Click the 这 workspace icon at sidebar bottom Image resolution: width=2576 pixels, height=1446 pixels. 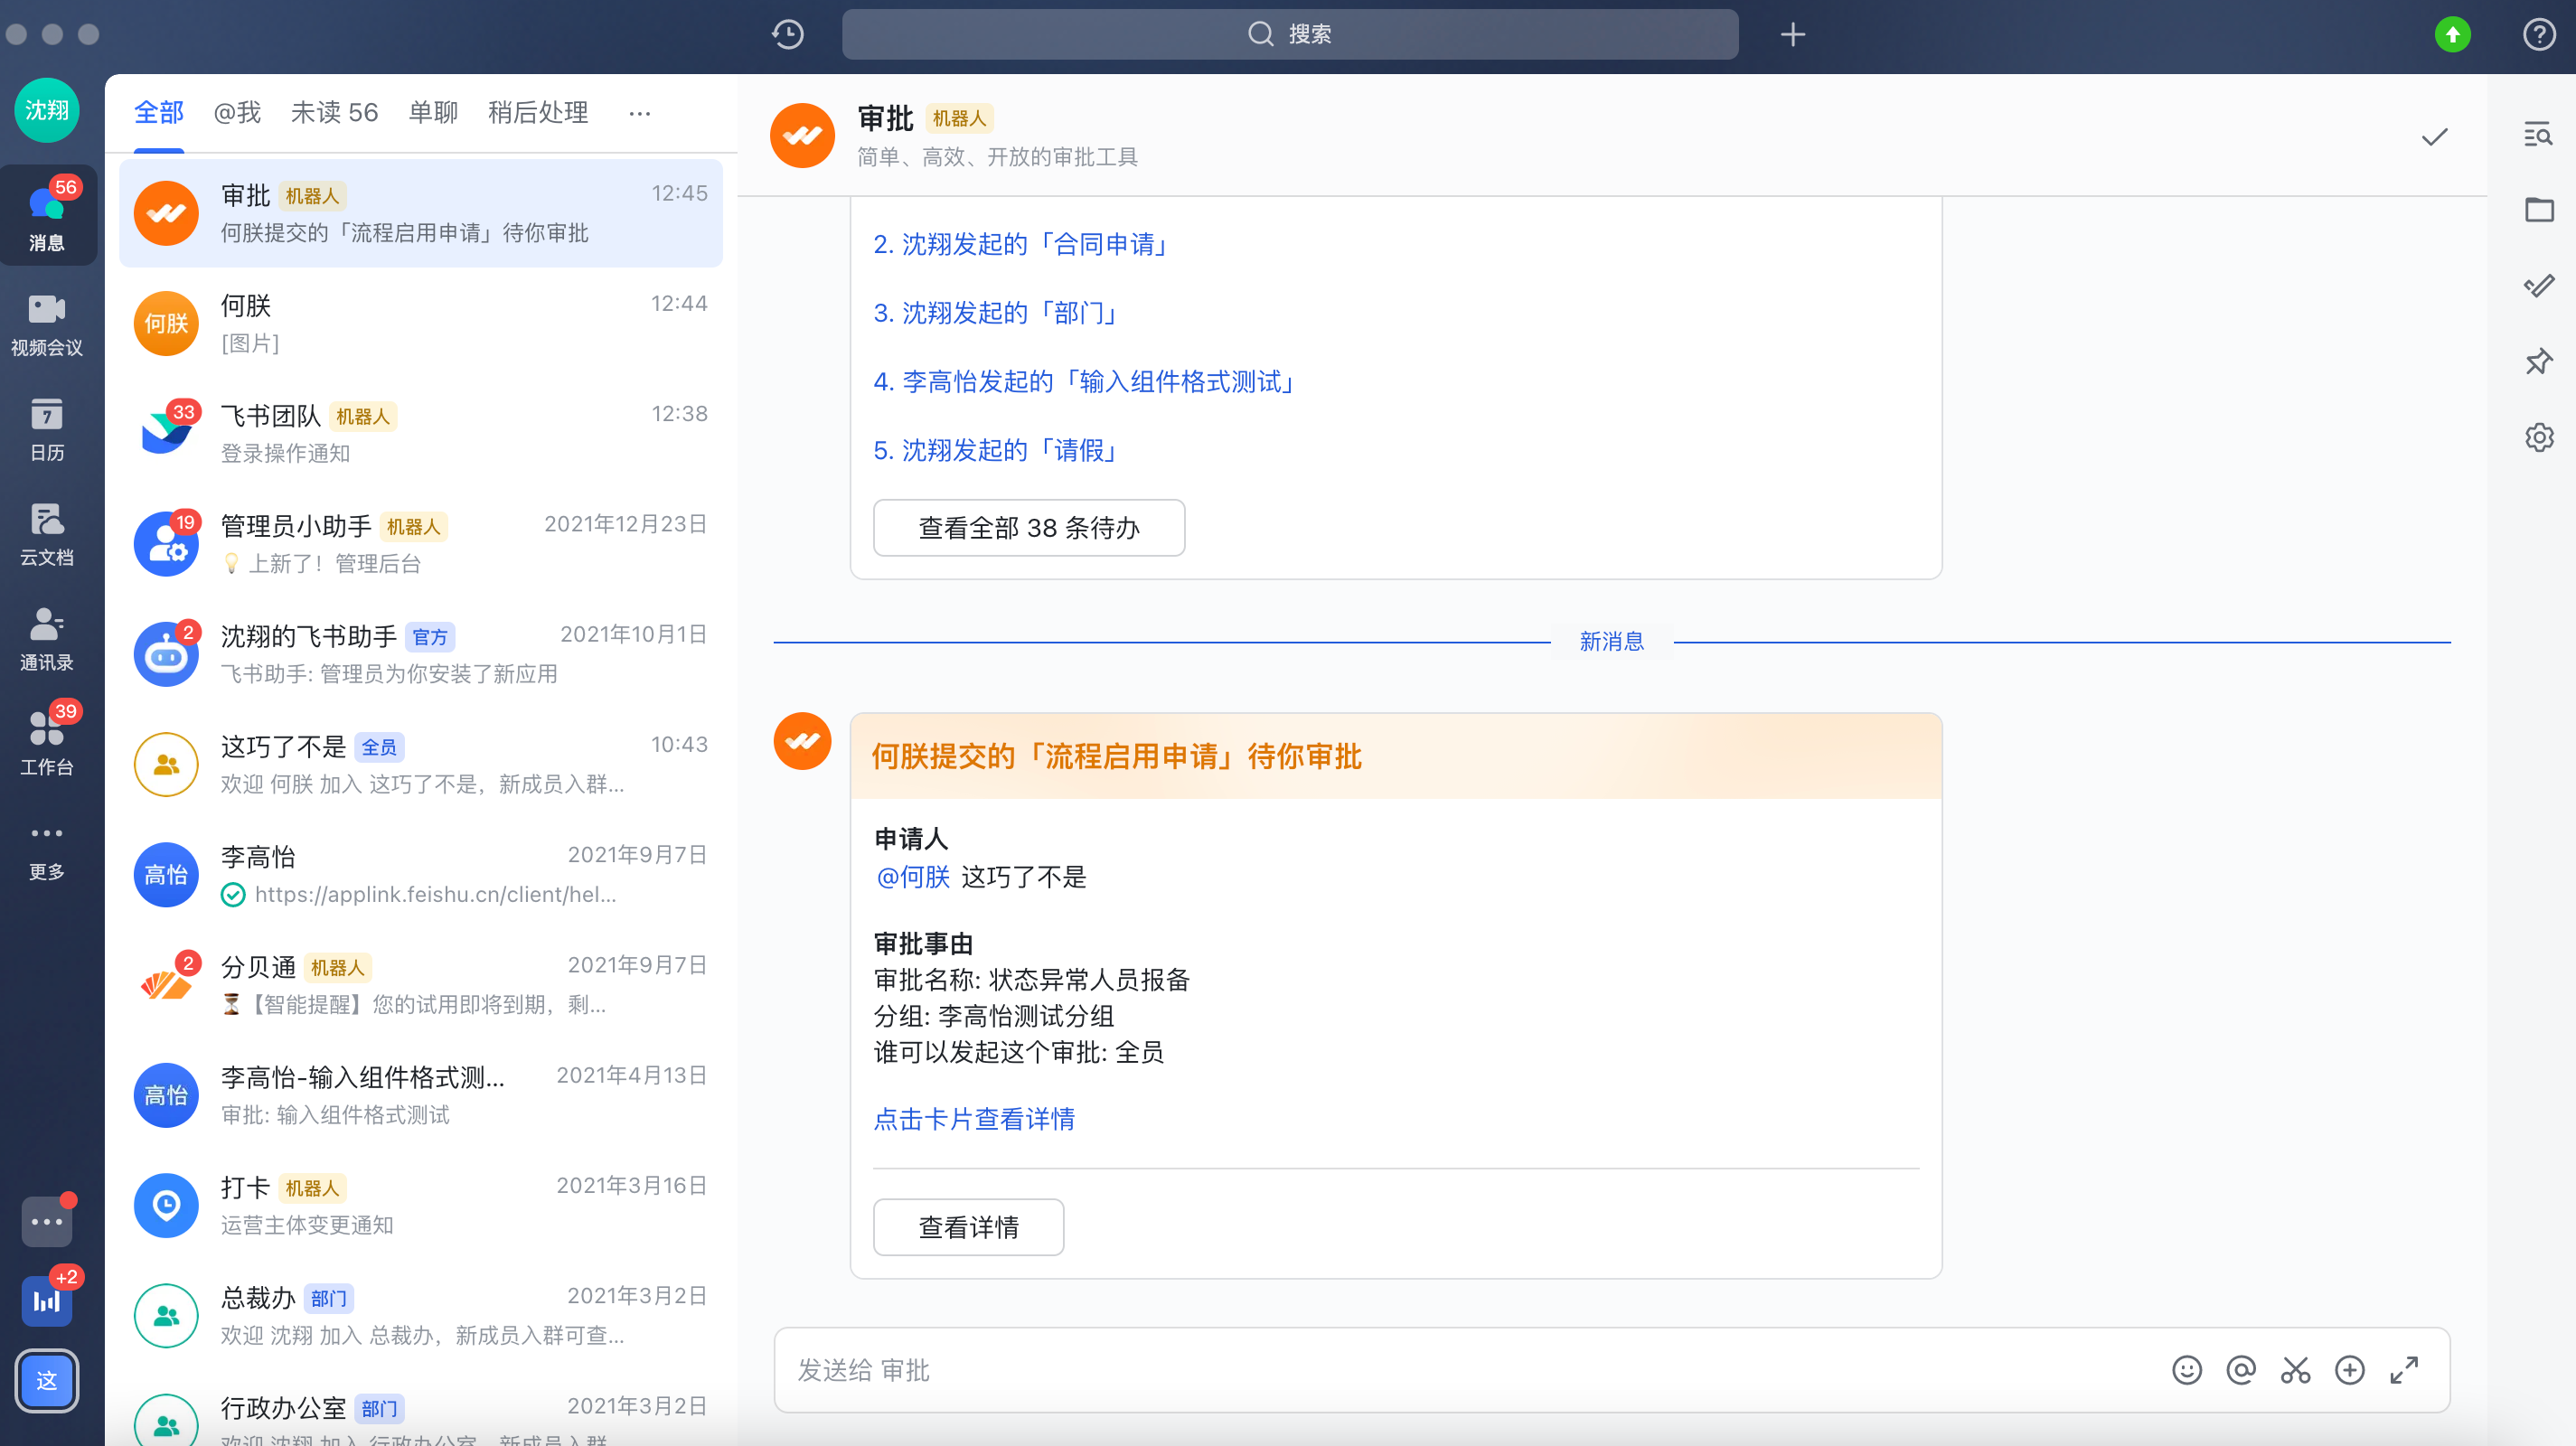coord(47,1380)
